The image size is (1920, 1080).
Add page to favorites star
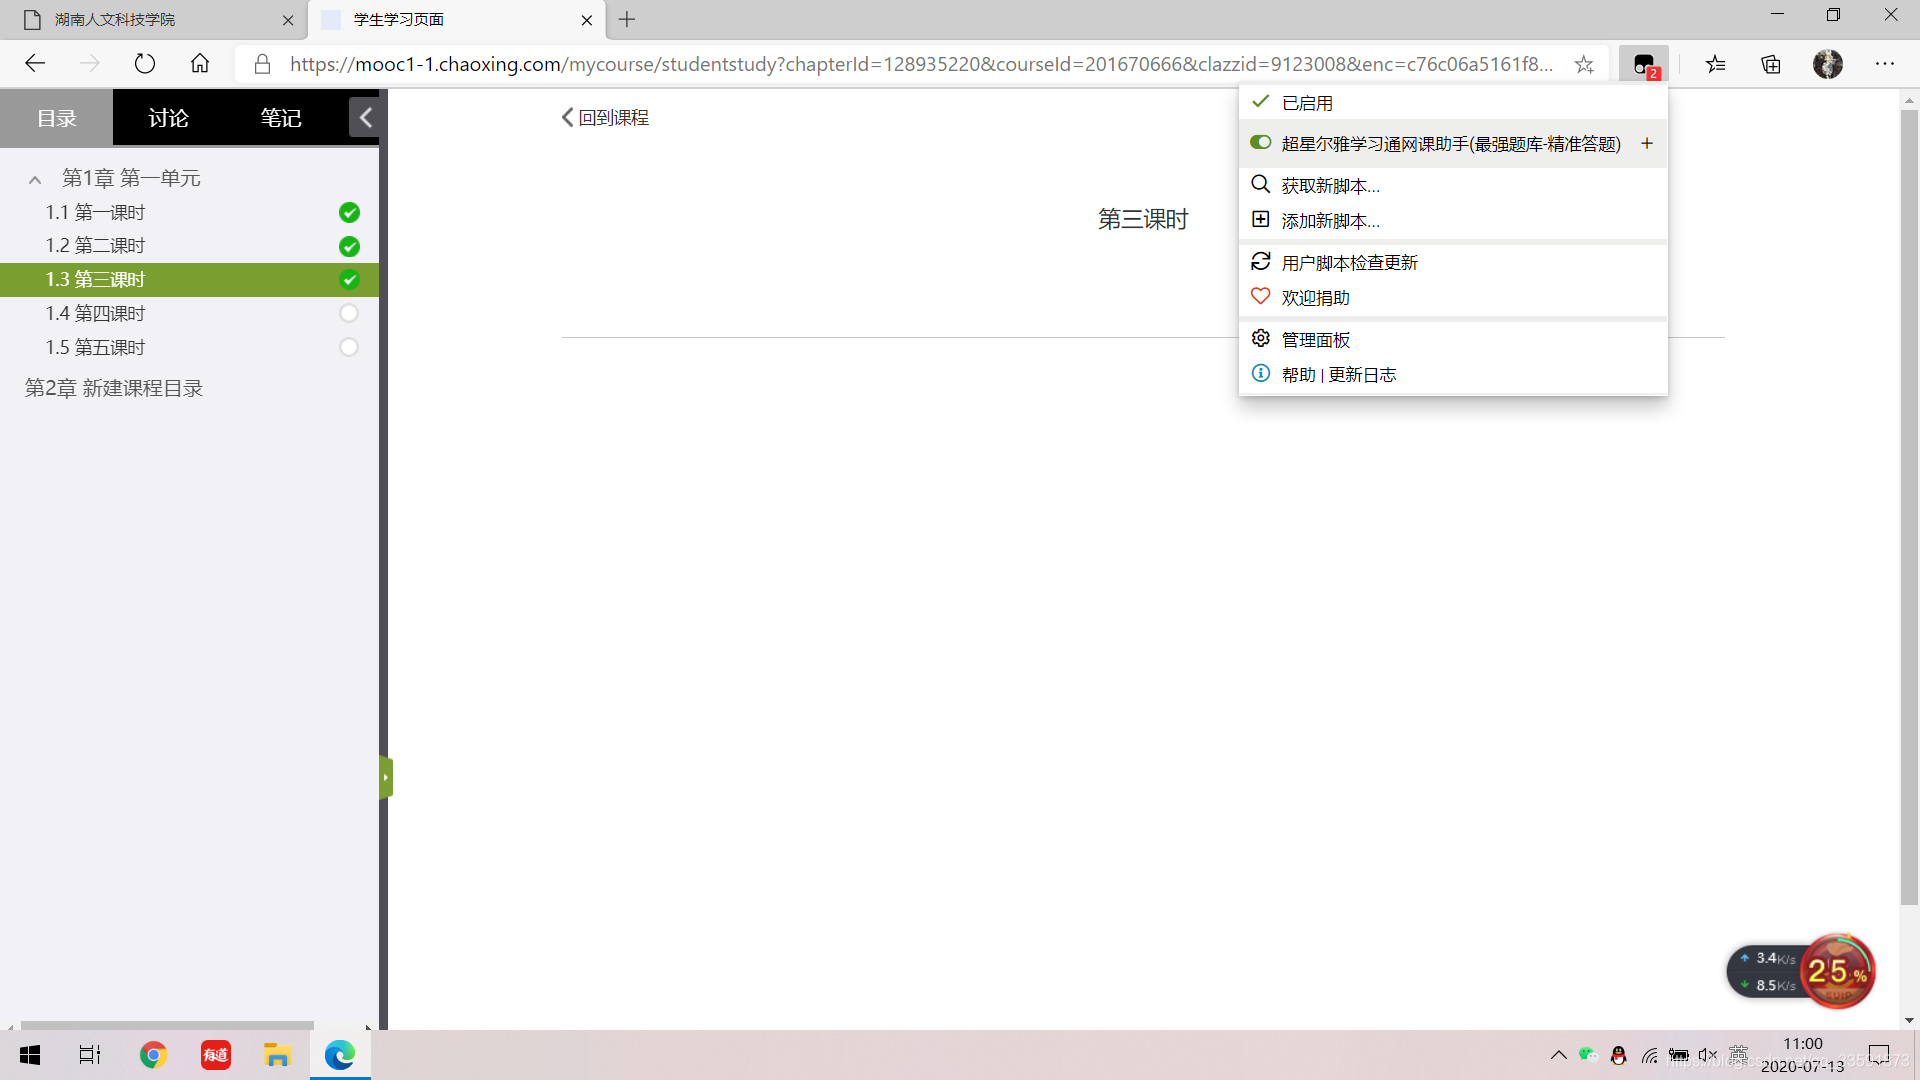[x=1584, y=64]
